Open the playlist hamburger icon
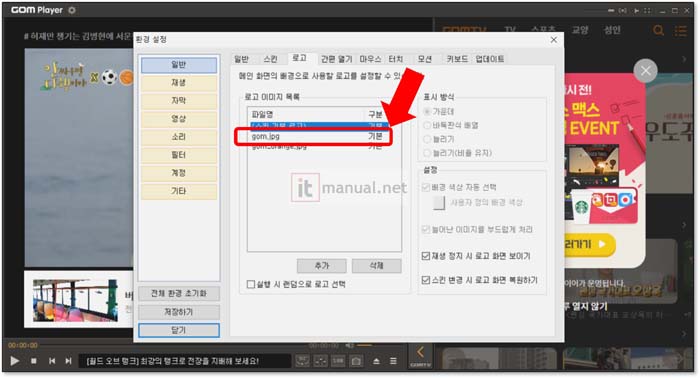The image size is (700, 378). [393, 361]
